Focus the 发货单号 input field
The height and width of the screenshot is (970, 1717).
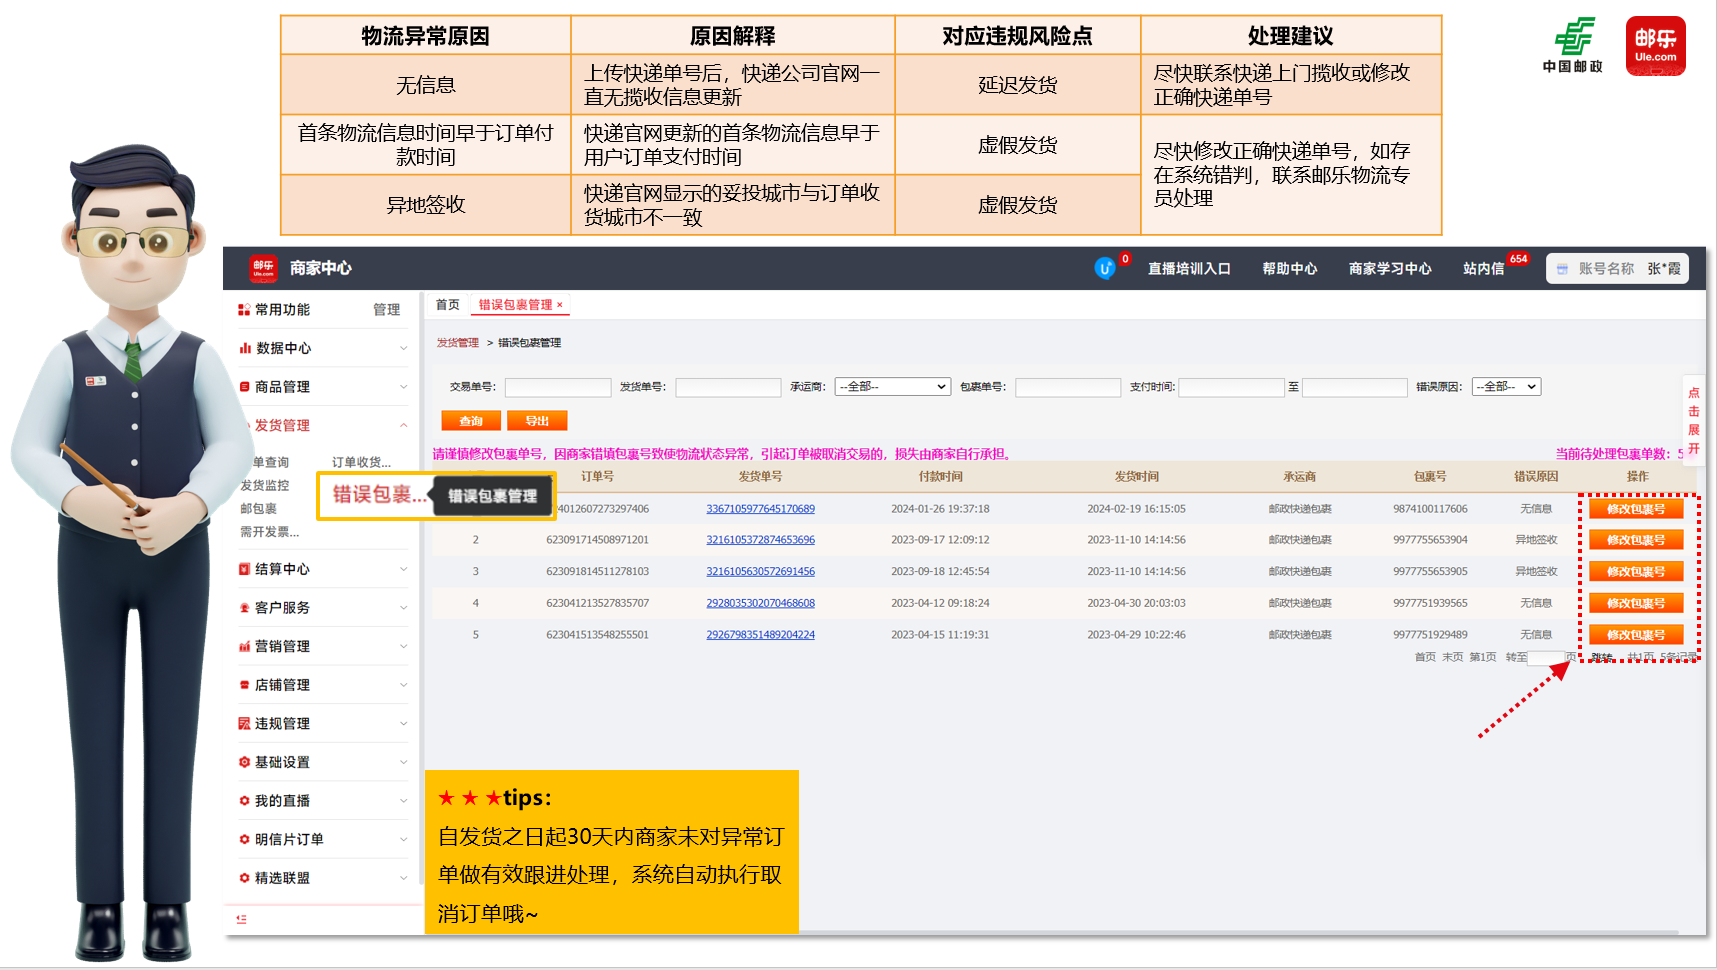coord(728,388)
